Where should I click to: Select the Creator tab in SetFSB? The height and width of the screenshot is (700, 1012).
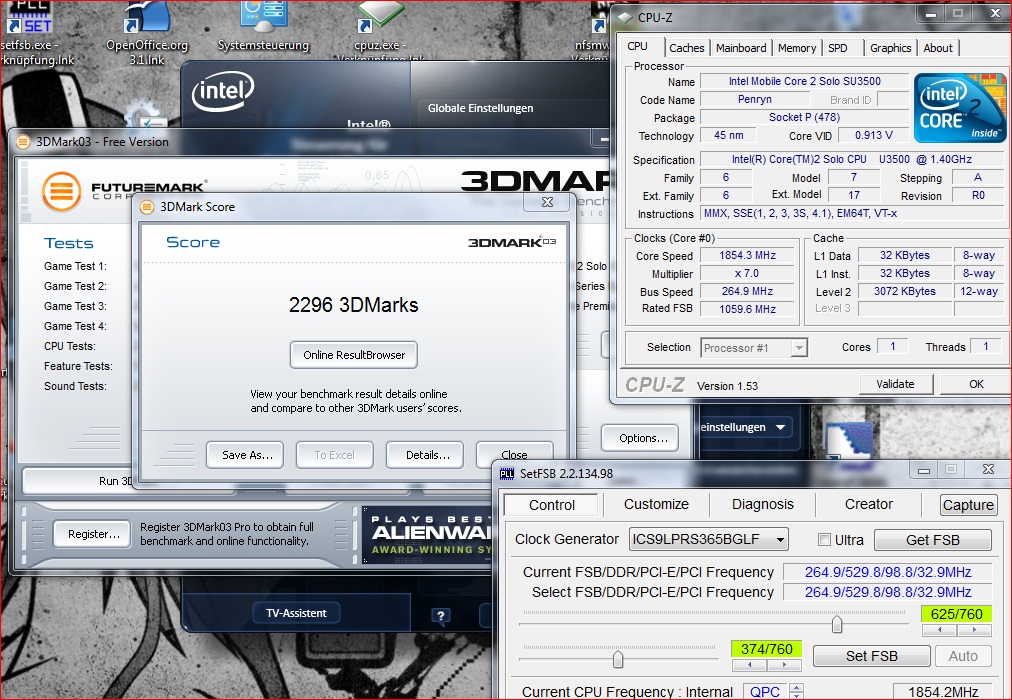[869, 504]
